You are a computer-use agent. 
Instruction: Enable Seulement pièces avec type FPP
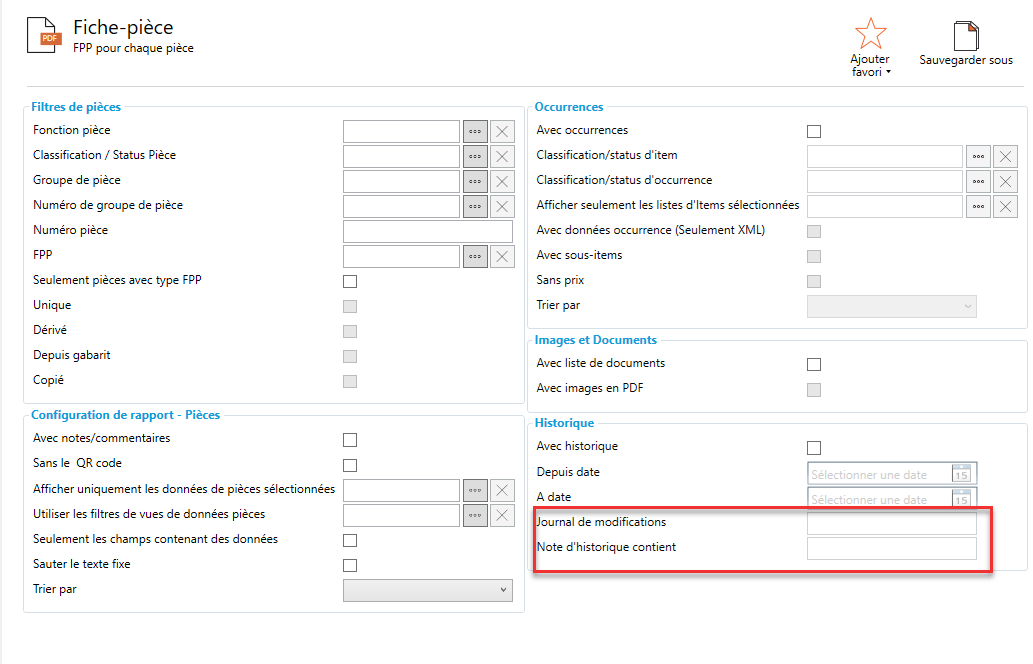[x=350, y=281]
